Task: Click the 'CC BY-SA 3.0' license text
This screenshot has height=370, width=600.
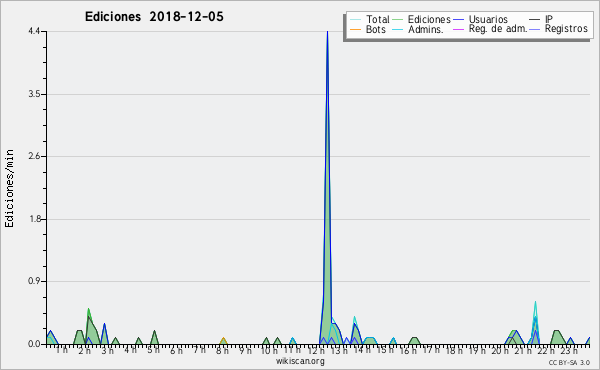Action: pyautogui.click(x=569, y=363)
